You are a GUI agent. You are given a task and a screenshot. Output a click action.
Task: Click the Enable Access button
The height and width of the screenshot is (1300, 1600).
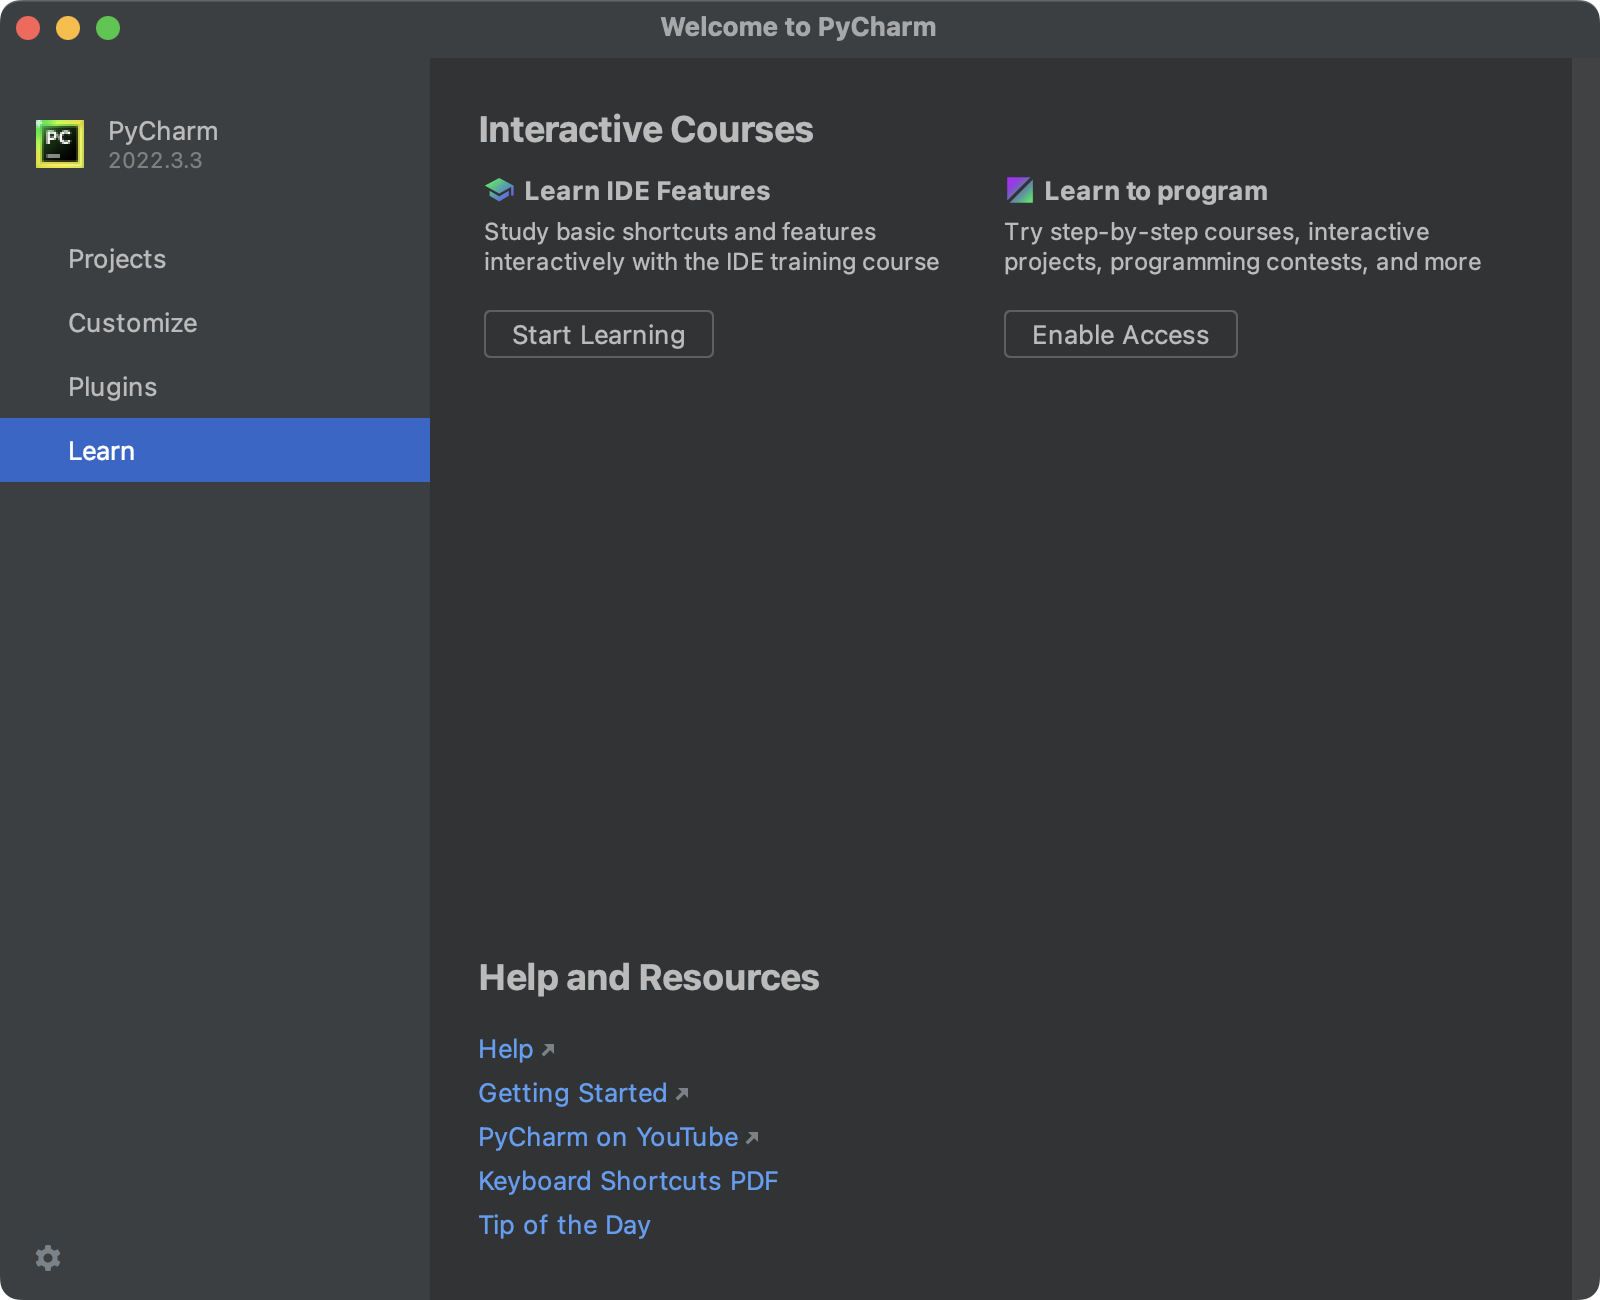click(1121, 334)
